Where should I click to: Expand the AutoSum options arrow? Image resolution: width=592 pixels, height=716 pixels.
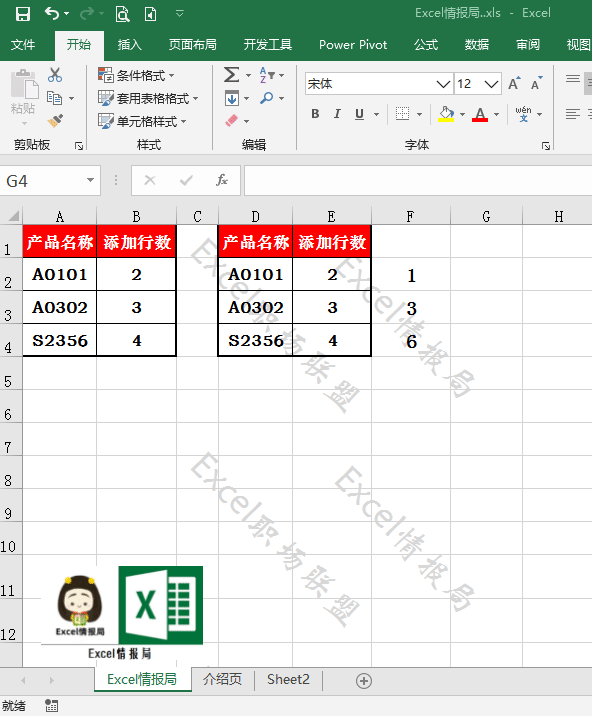click(x=248, y=75)
